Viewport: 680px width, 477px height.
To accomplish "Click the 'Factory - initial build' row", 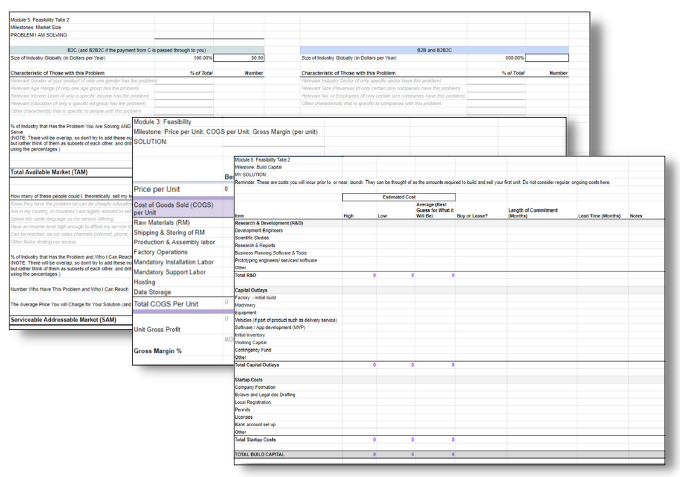I will 255,297.
